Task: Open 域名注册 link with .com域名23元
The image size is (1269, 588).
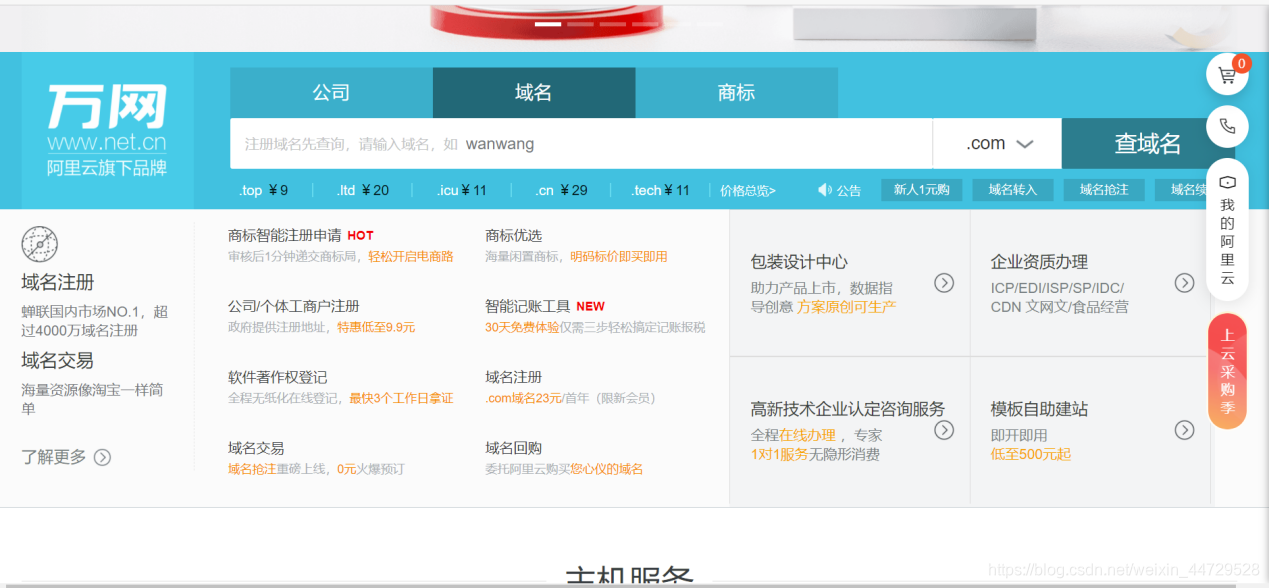Action: click(x=513, y=377)
